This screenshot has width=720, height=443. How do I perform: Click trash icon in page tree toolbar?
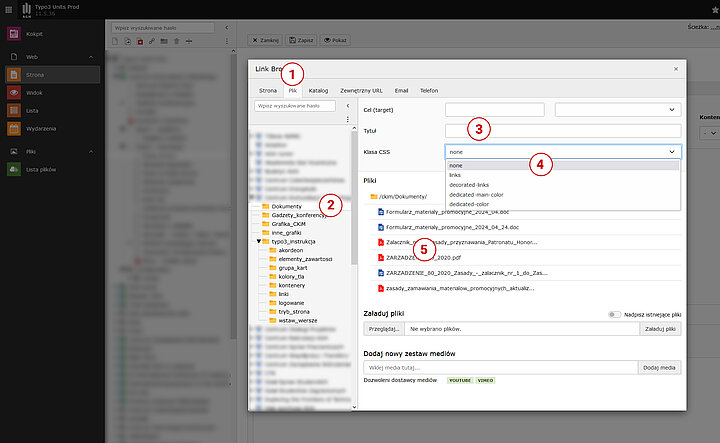click(x=176, y=41)
